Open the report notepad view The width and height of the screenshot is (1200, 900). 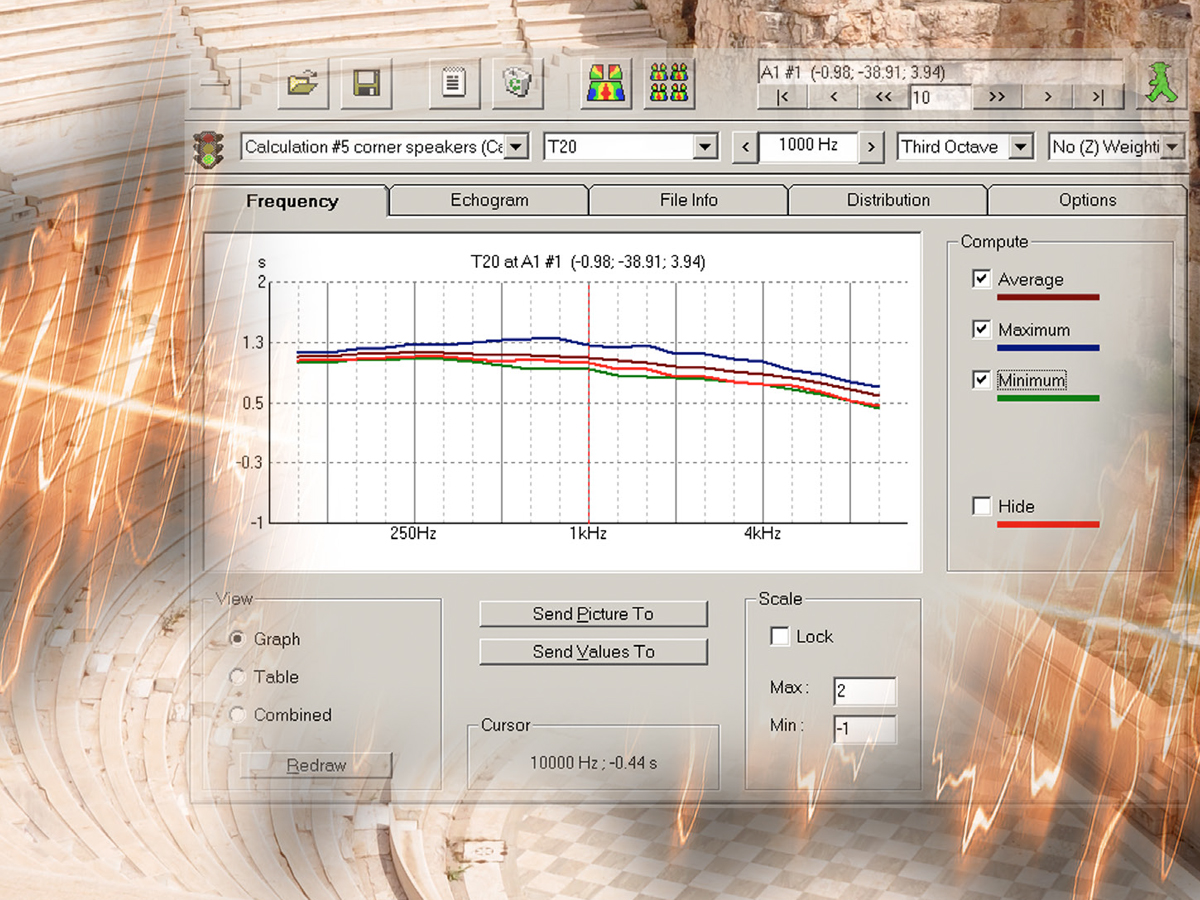pos(452,84)
